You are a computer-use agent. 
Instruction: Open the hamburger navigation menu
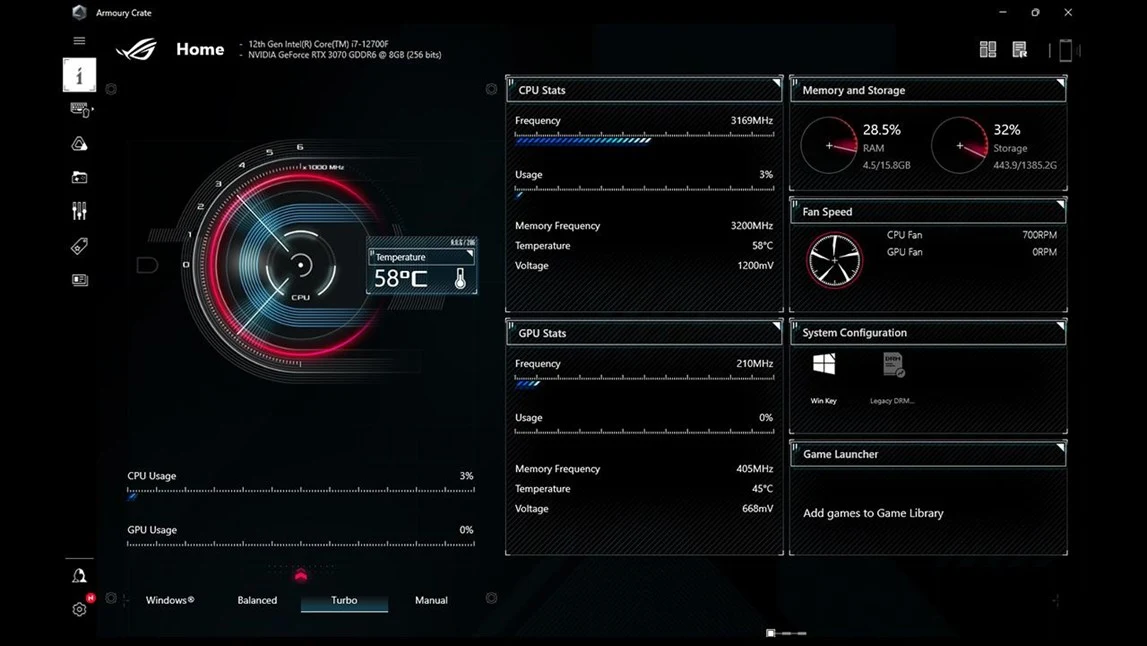click(x=79, y=41)
